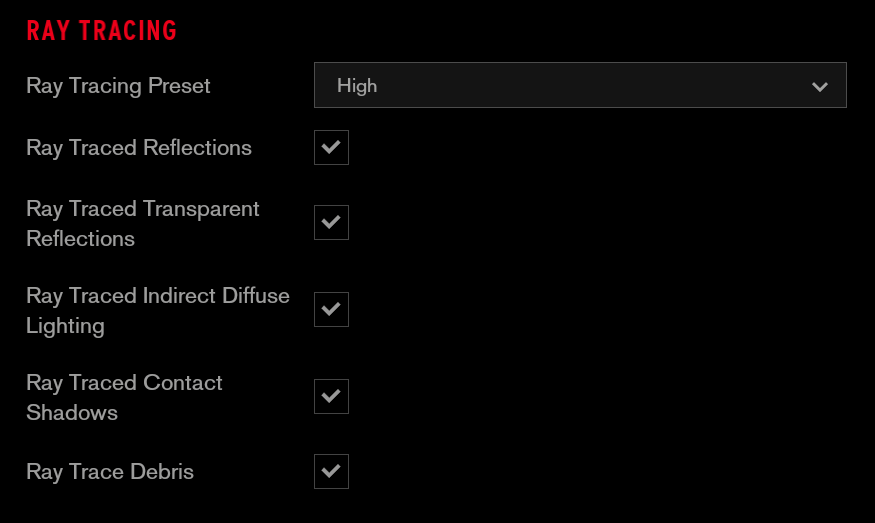This screenshot has height=523, width=875.
Task: Click the red RAY TRACING section heading
Action: pos(102,30)
